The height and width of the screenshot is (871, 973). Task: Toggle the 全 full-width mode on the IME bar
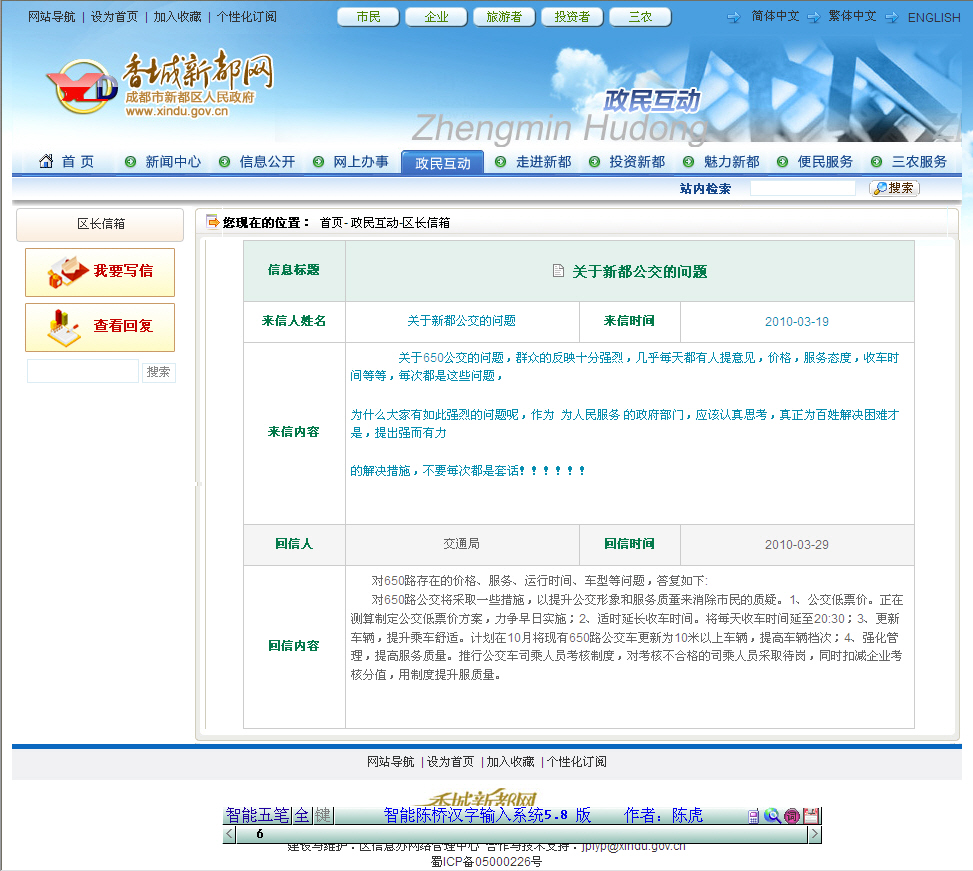tap(302, 815)
